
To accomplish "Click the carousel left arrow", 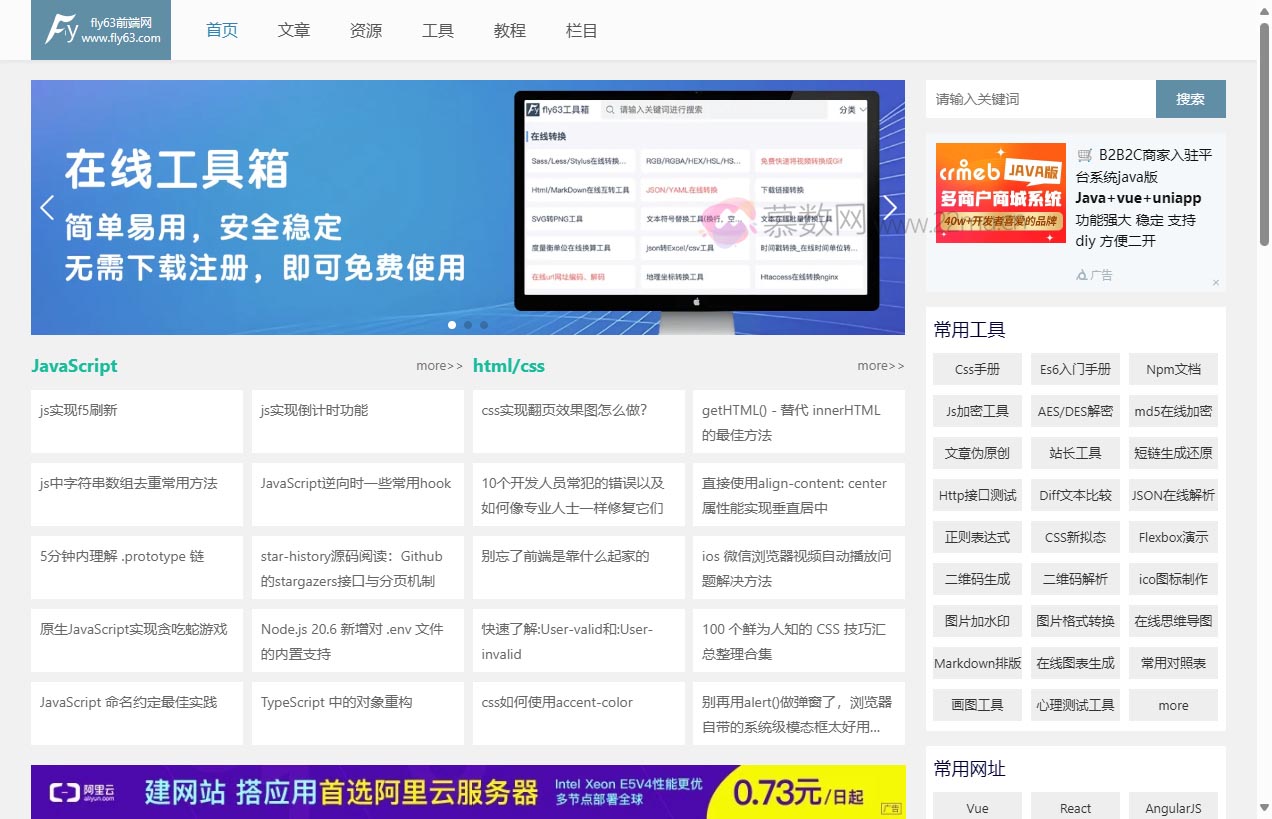I will (x=47, y=207).
